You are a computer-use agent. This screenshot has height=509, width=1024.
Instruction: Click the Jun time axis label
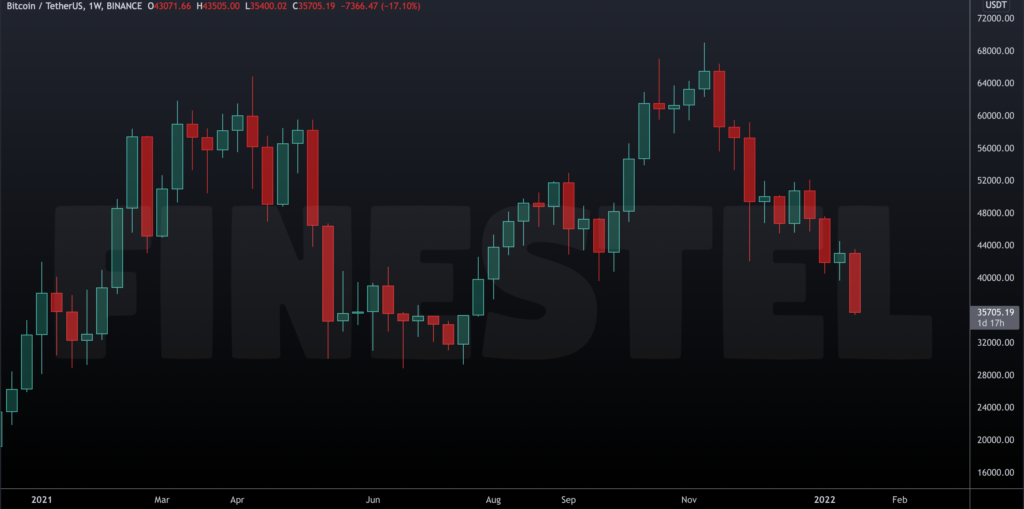[x=372, y=500]
